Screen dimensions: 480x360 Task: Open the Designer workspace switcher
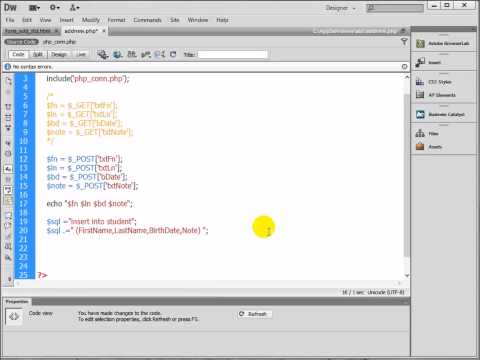(340, 8)
